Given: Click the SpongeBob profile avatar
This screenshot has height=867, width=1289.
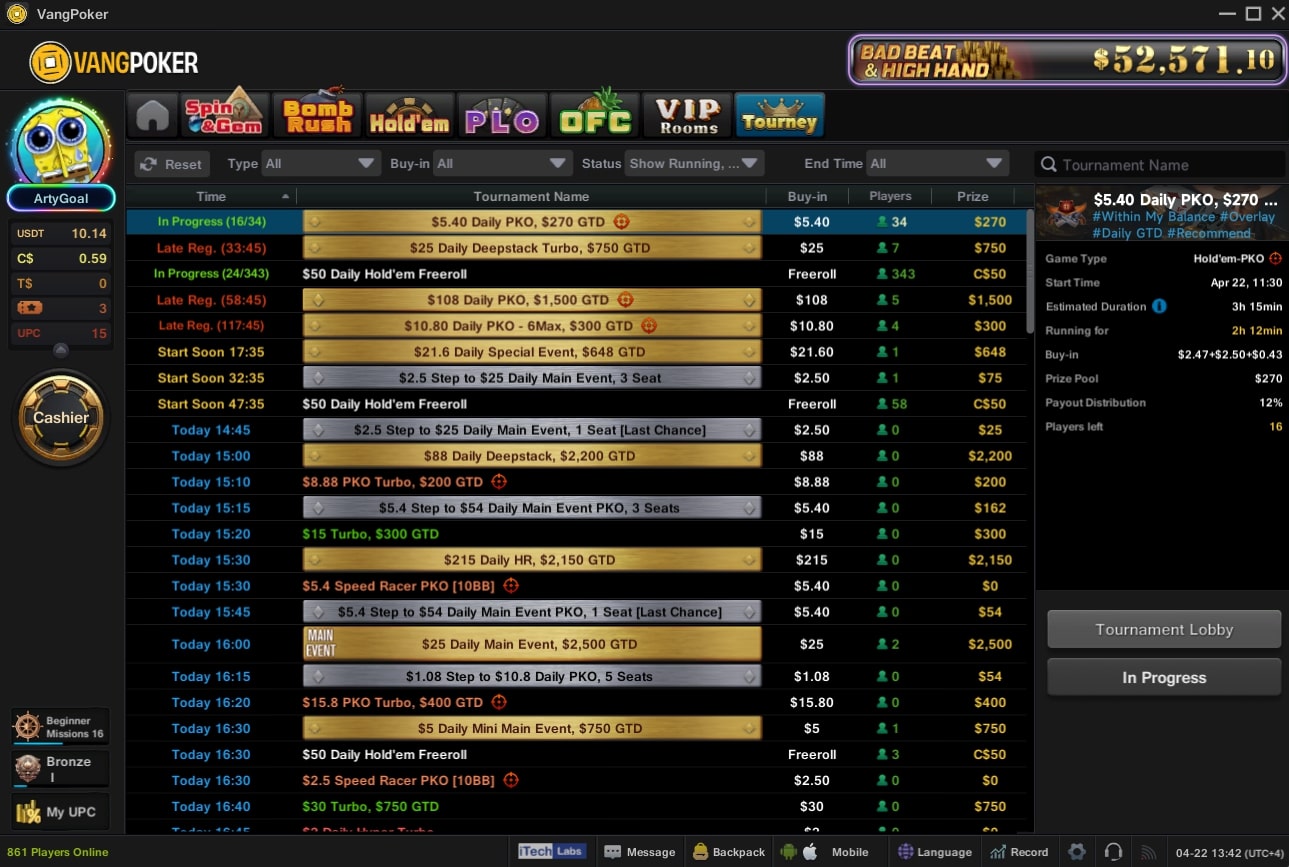Looking at the screenshot, I should (x=61, y=143).
